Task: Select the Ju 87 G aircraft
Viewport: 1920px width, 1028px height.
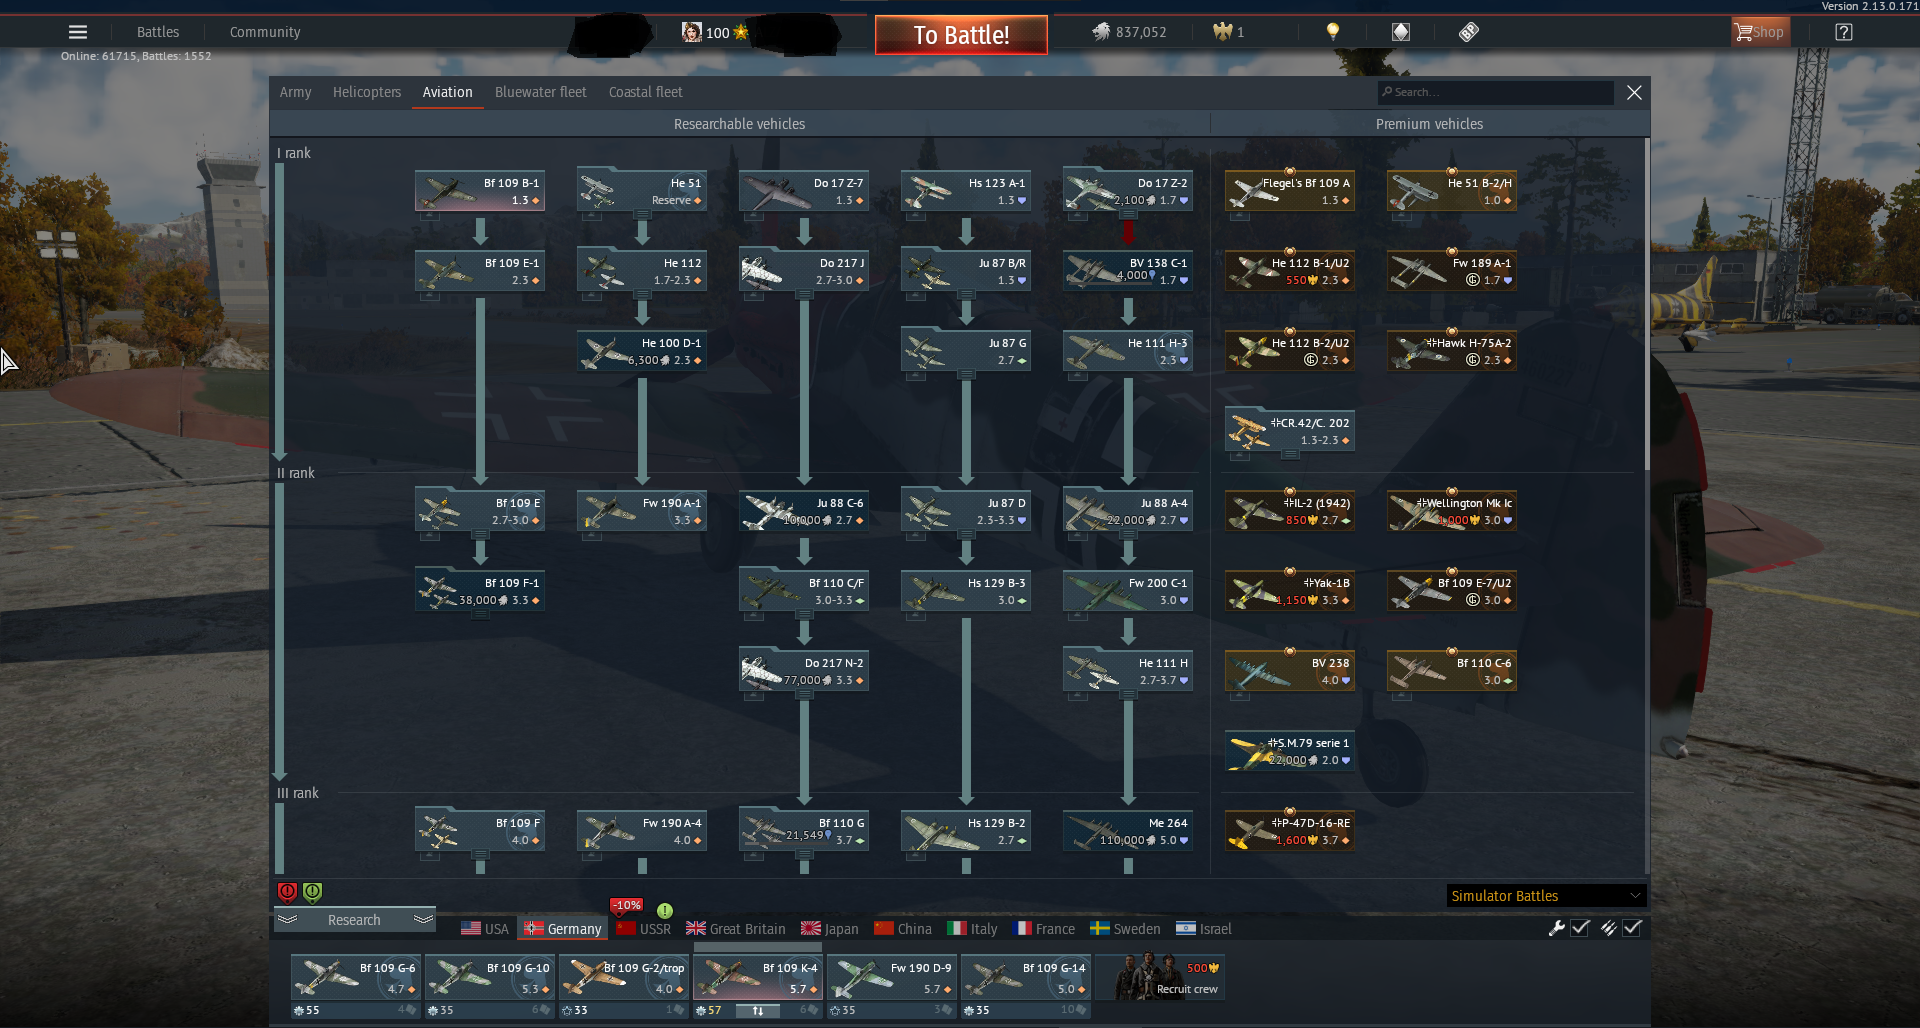Action: click(966, 351)
